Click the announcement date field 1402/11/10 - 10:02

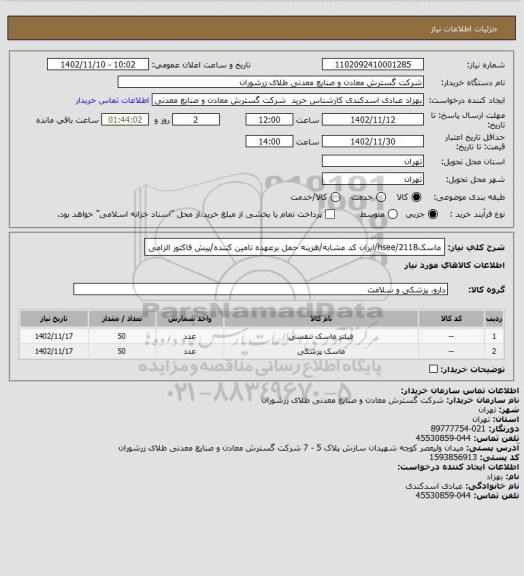click(x=98, y=64)
